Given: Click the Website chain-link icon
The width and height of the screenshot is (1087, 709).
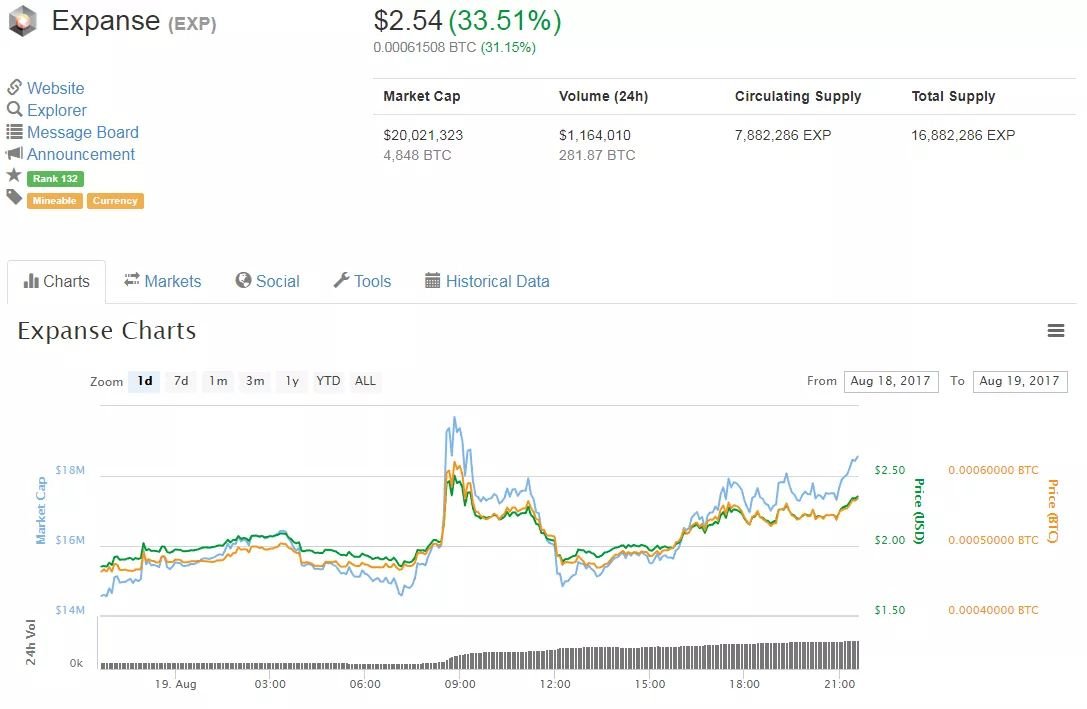Looking at the screenshot, I should [x=15, y=87].
